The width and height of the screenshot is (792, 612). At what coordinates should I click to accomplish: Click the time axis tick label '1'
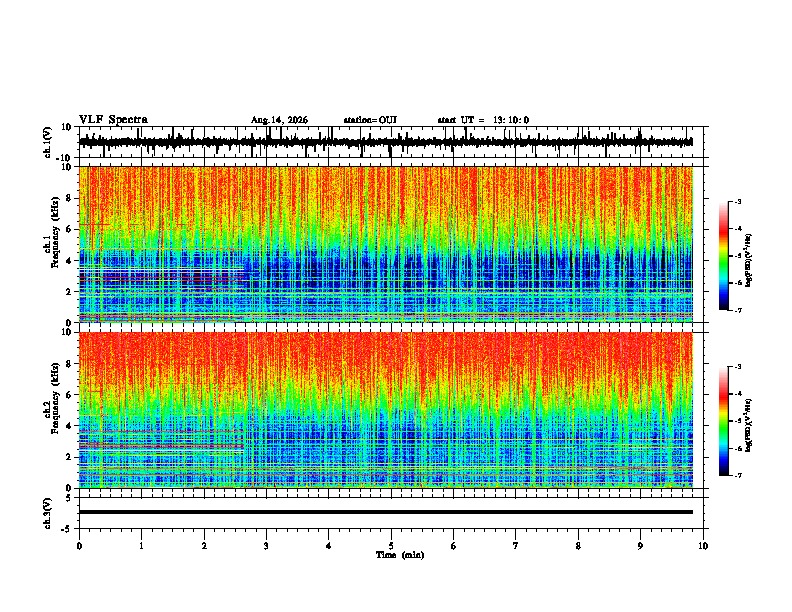tap(142, 546)
